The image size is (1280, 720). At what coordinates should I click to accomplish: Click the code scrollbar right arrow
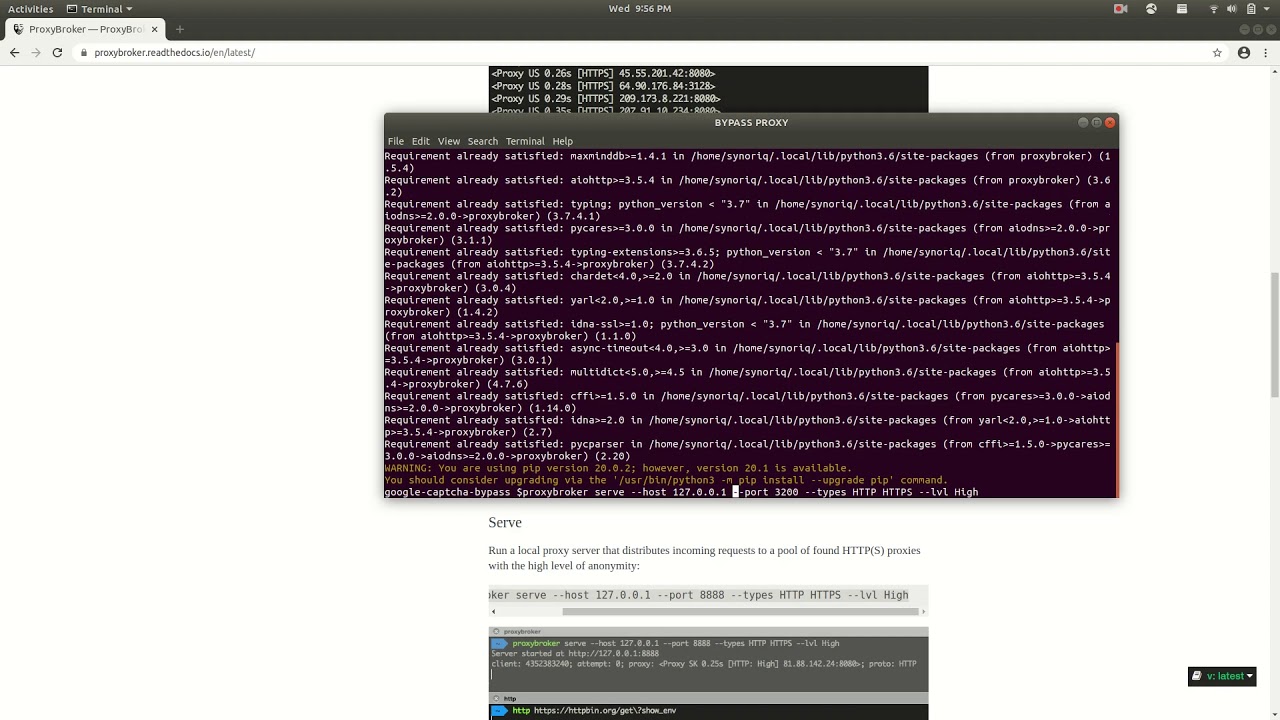(924, 611)
